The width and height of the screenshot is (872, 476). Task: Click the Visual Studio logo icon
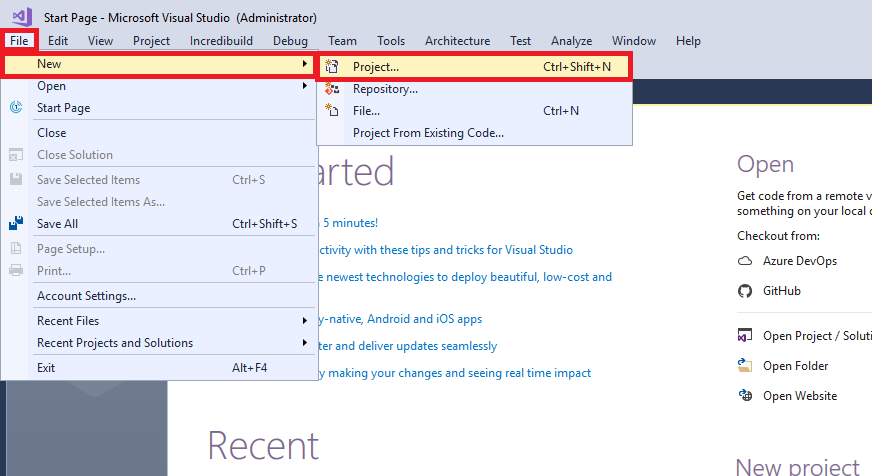coord(22,17)
